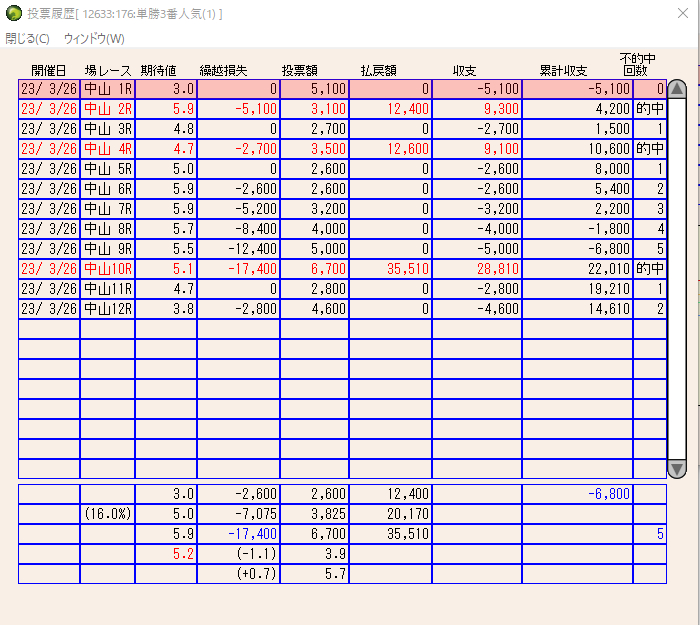Click the 28,810 balance cell
Viewport: 700px width, 625px height.
coord(477,269)
